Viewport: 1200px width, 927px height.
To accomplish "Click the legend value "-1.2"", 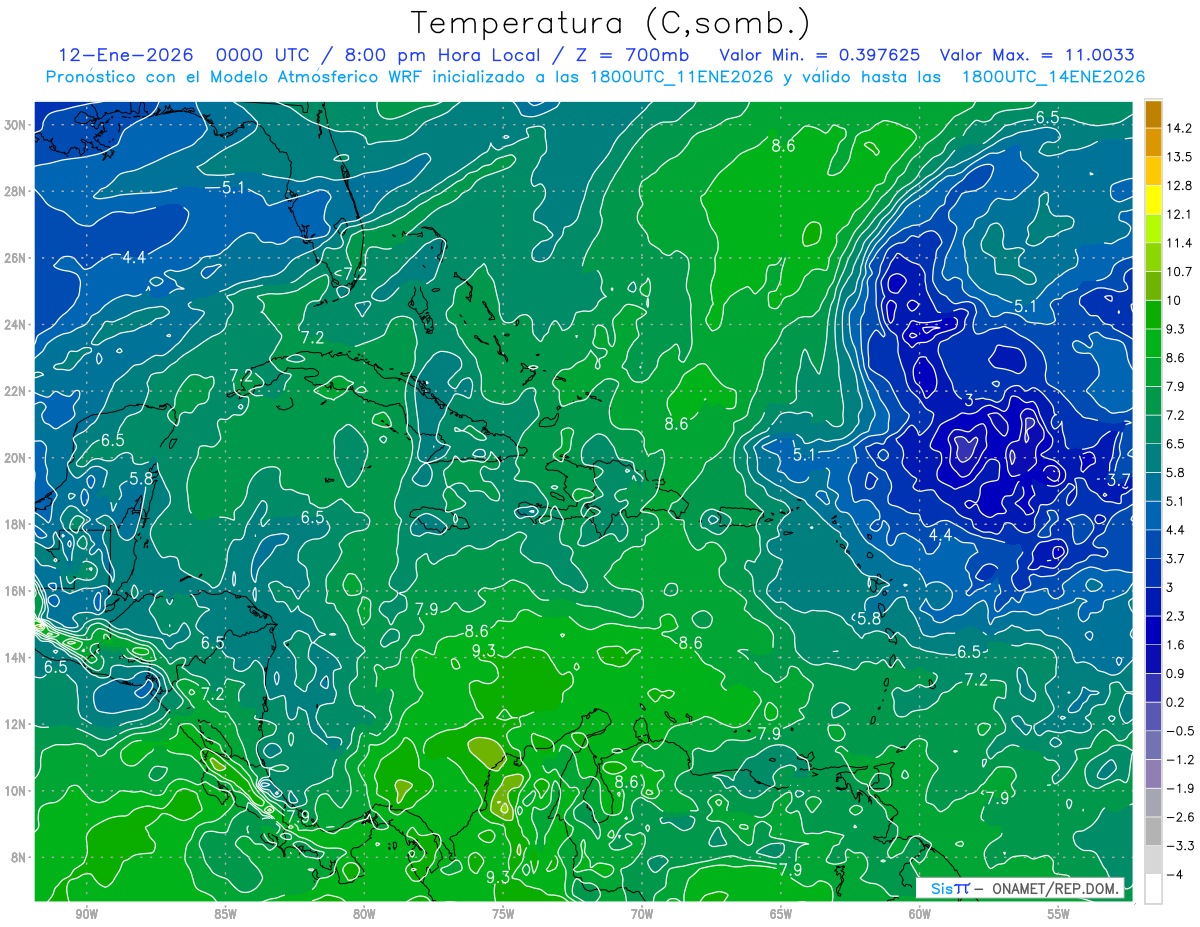I will (x=1179, y=760).
